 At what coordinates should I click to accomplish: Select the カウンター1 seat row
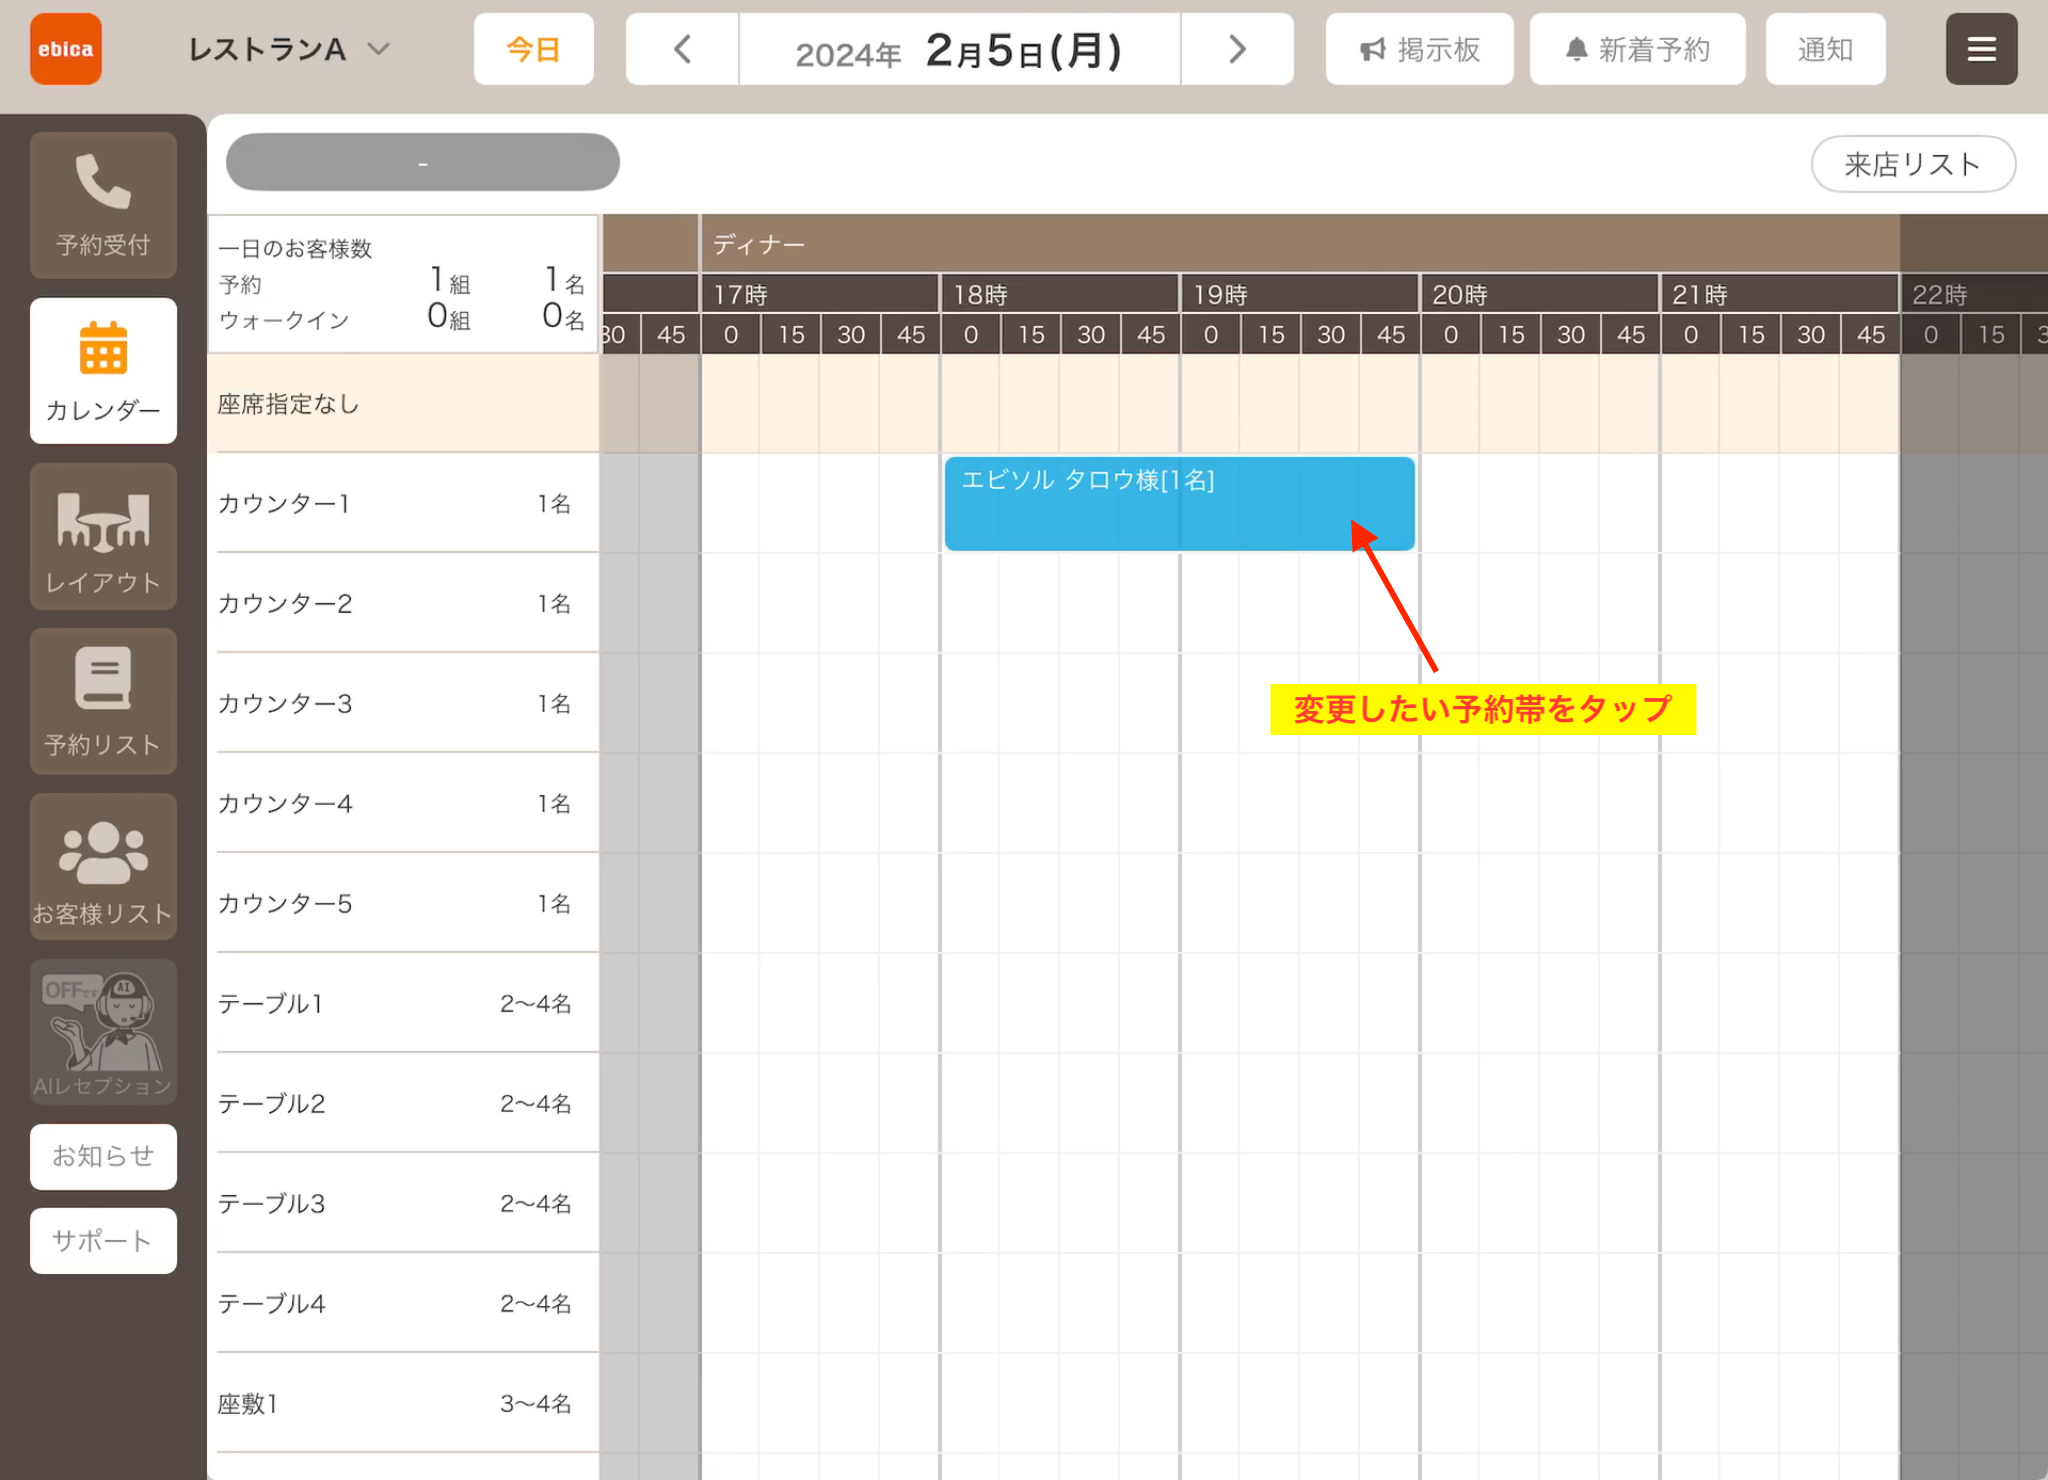[x=403, y=503]
